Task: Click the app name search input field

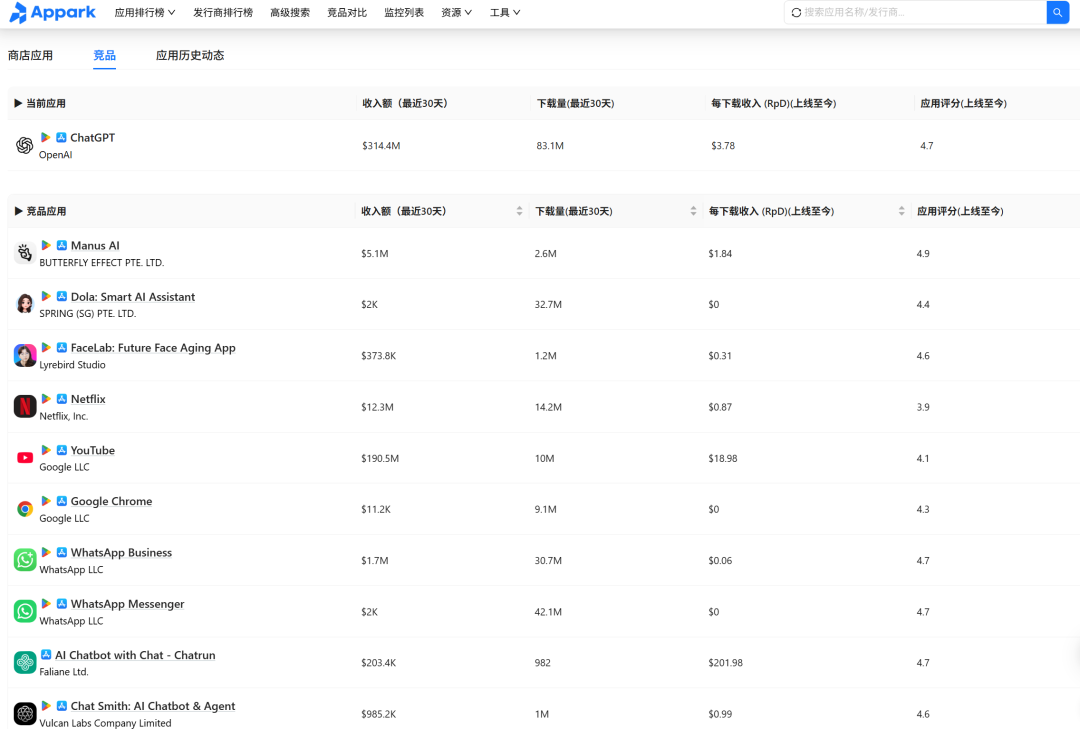Action: (923, 12)
